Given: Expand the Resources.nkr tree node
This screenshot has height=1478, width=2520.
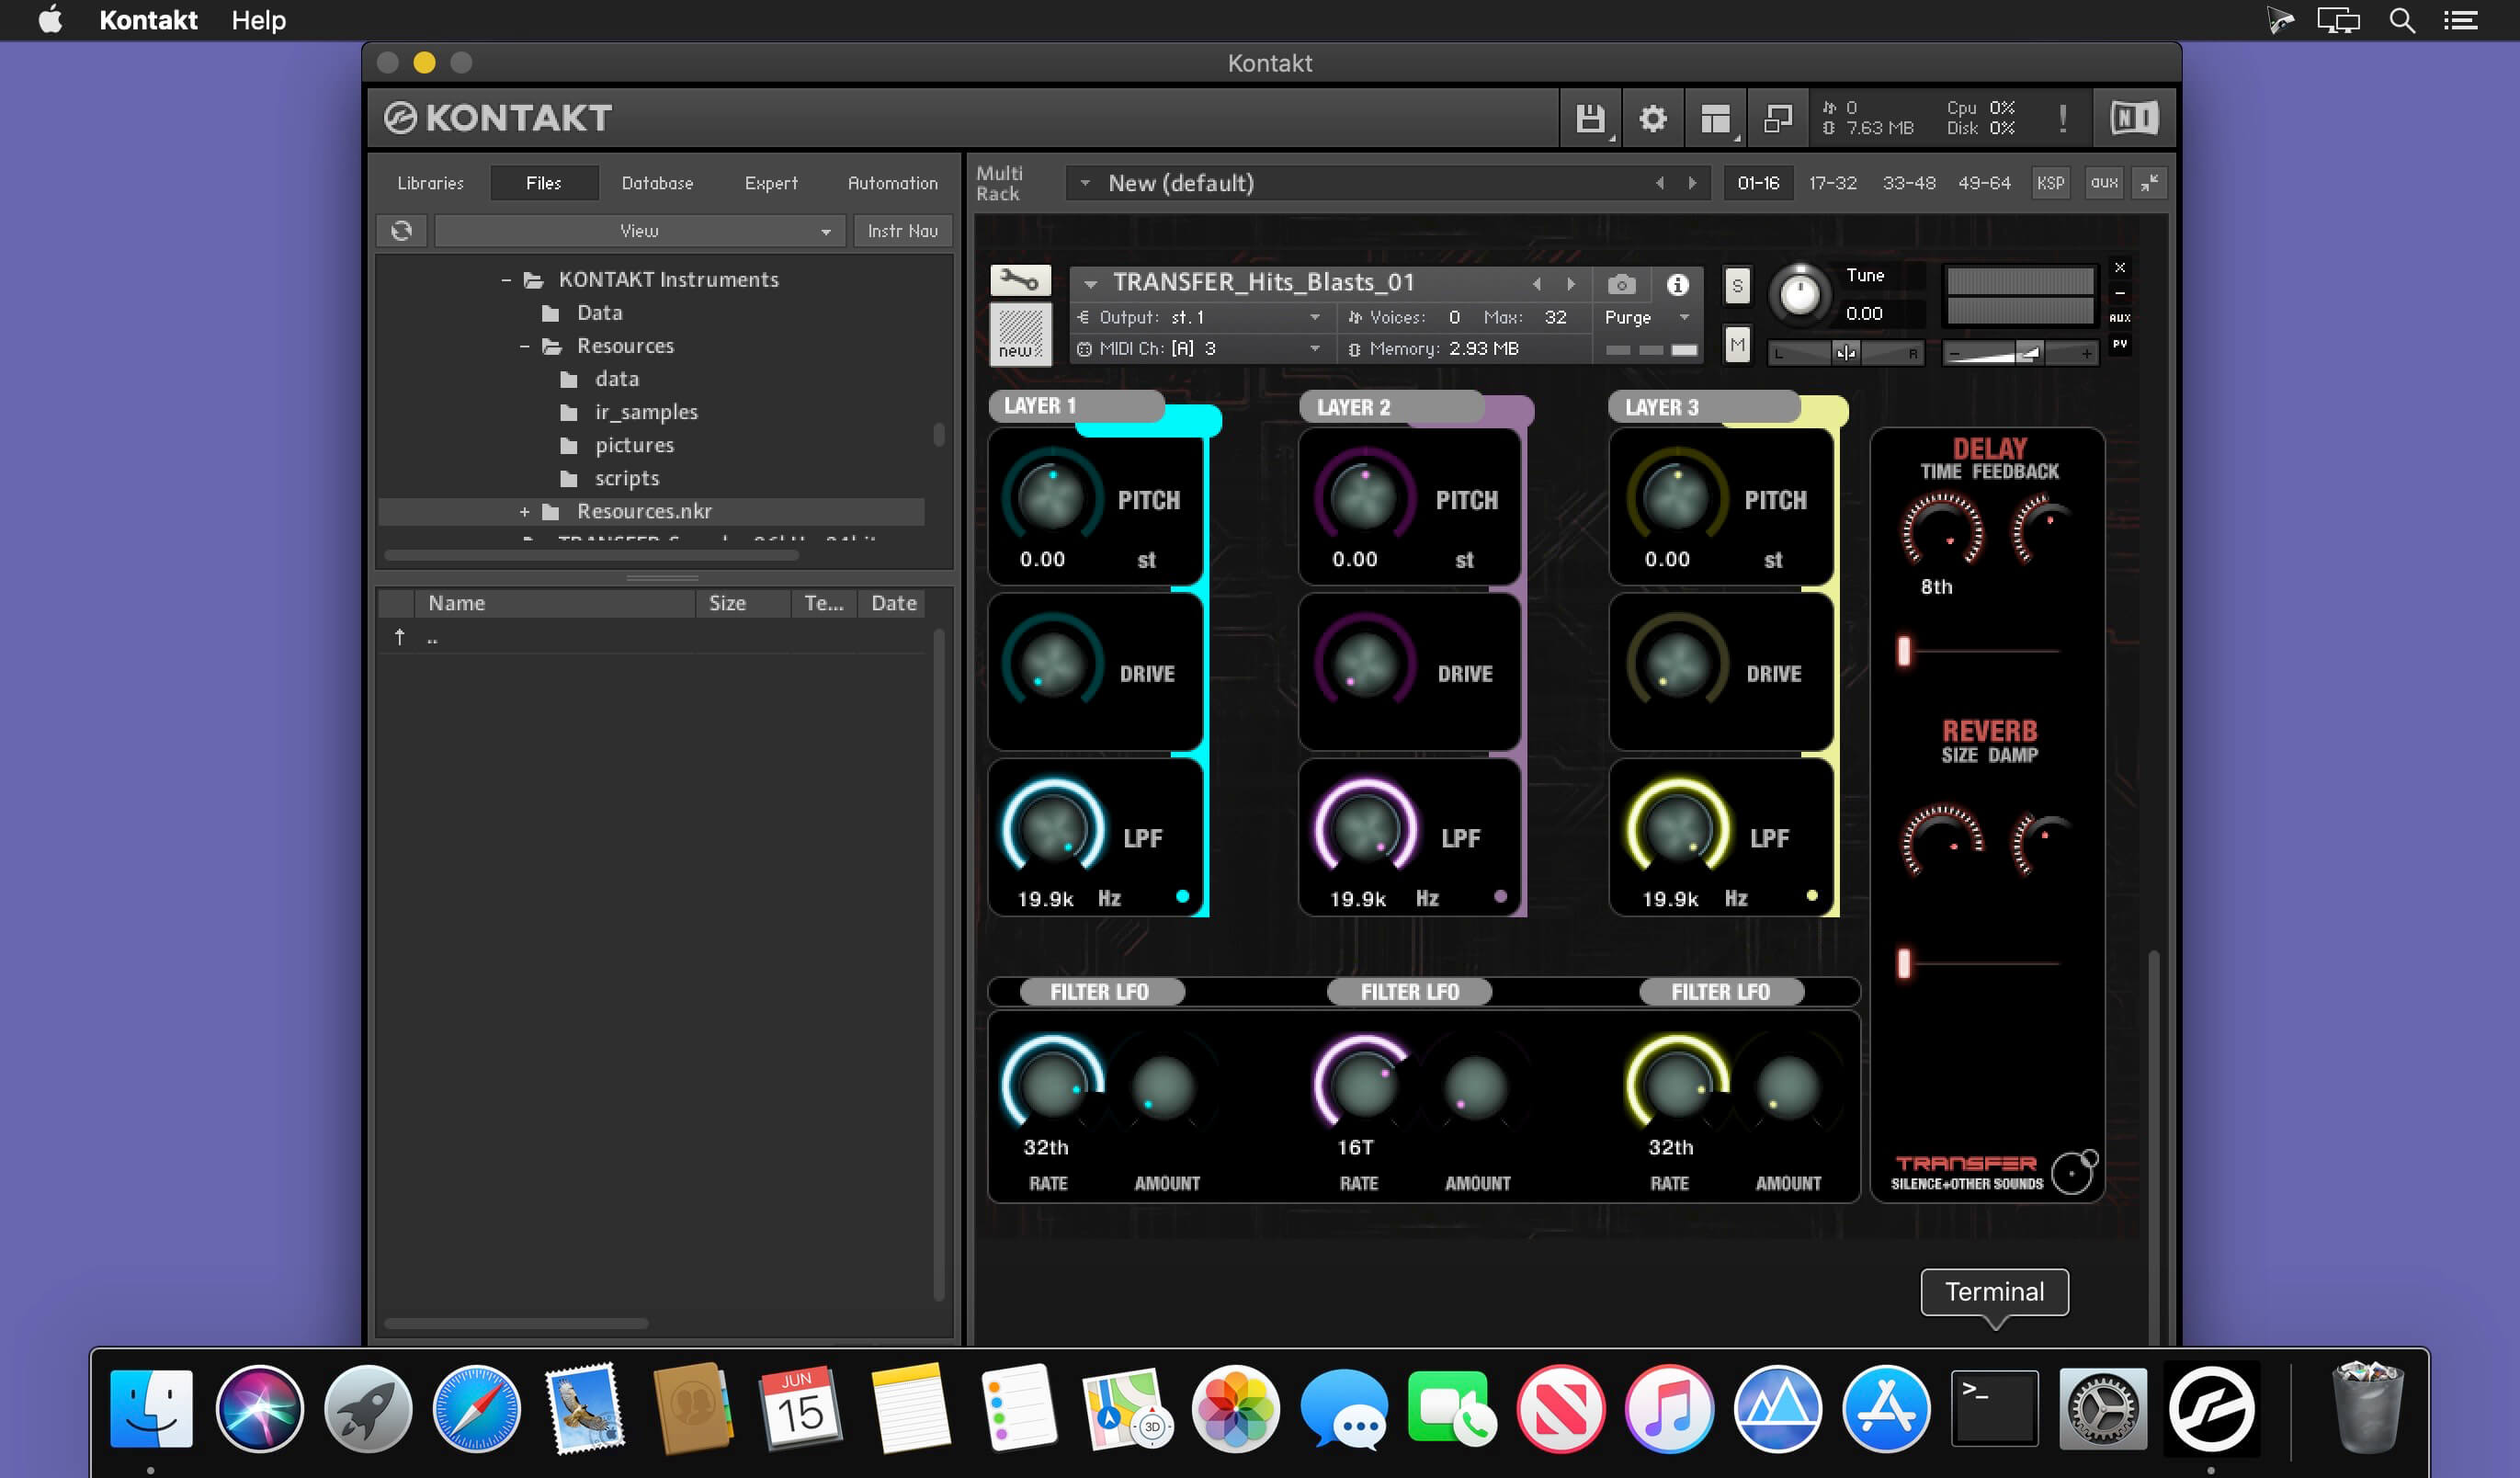Looking at the screenshot, I should coord(524,512).
